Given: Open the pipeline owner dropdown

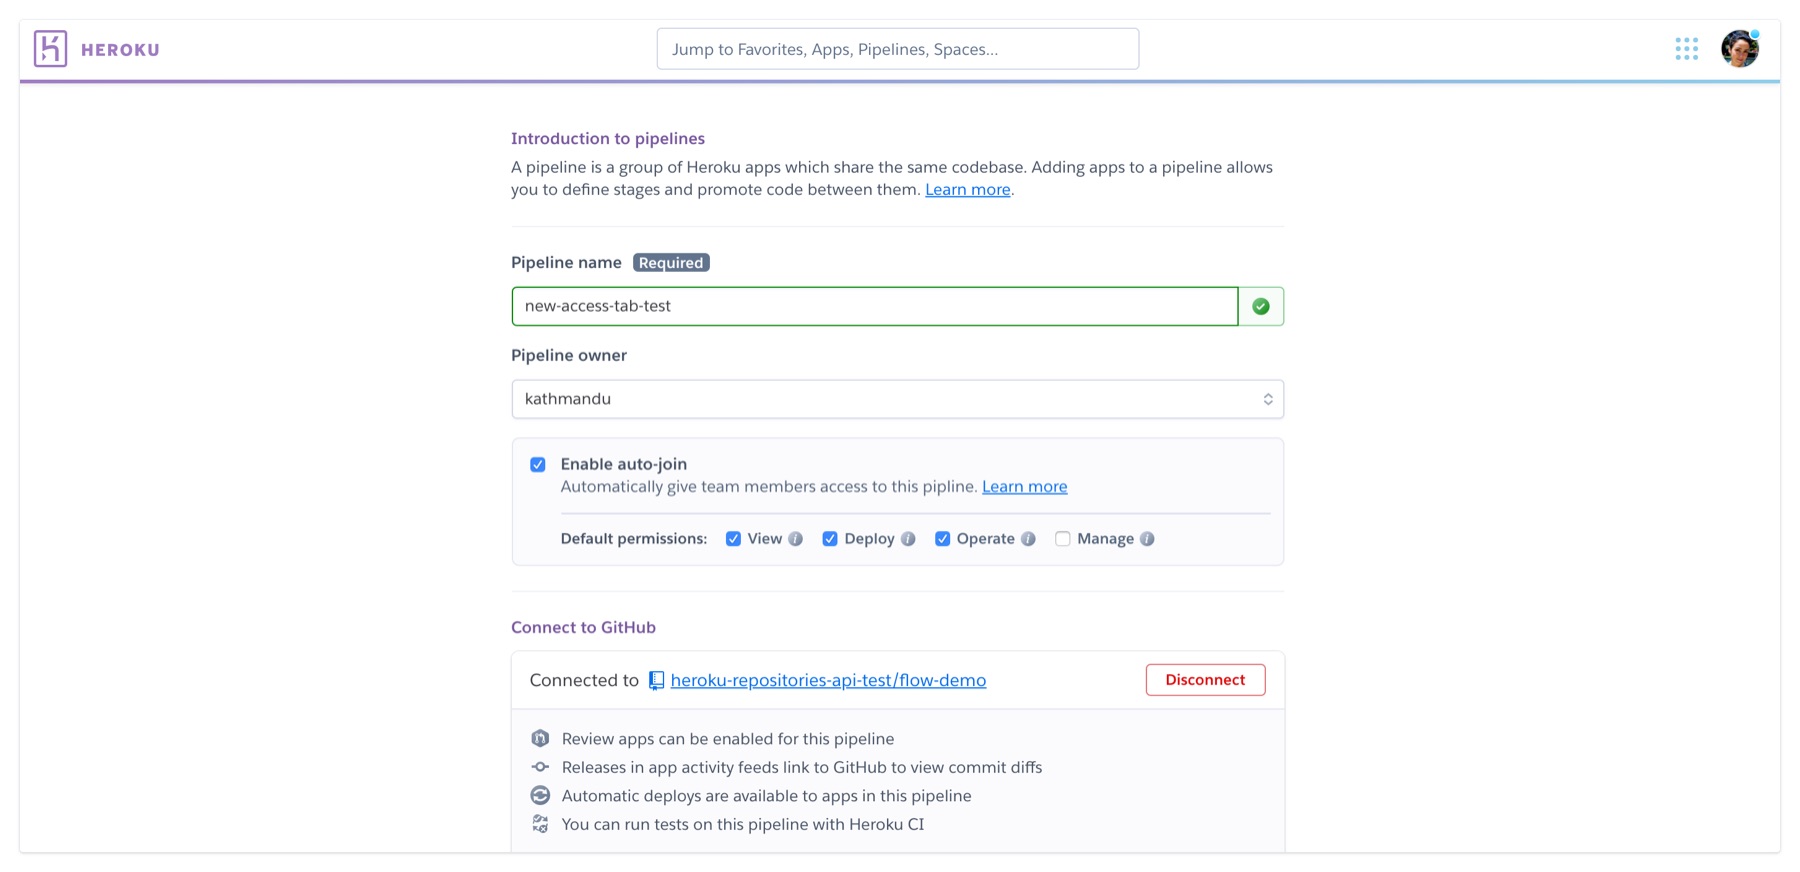Looking at the screenshot, I should 896,398.
